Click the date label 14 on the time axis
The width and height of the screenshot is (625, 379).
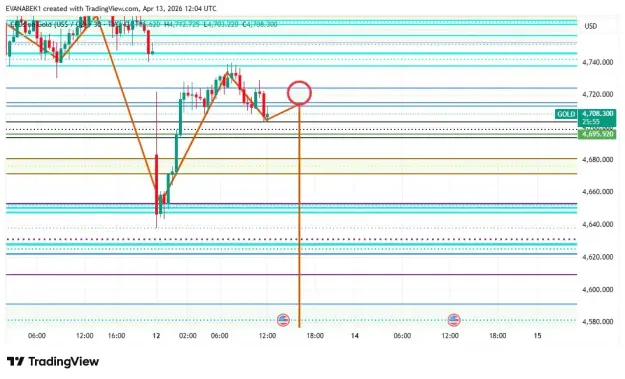tap(355, 336)
